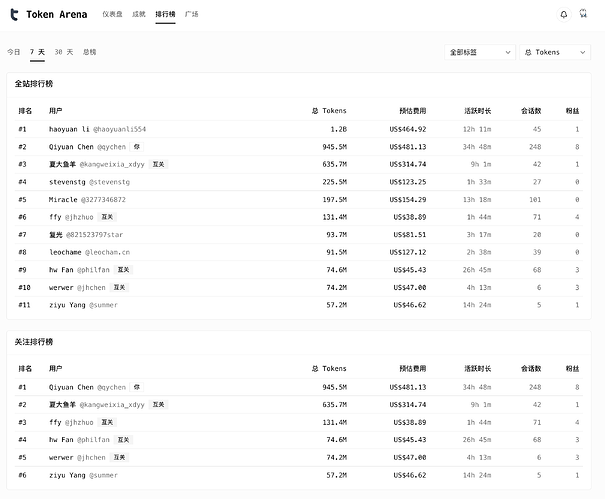
Task: Click the Token Arena title text
Action: coord(57,15)
